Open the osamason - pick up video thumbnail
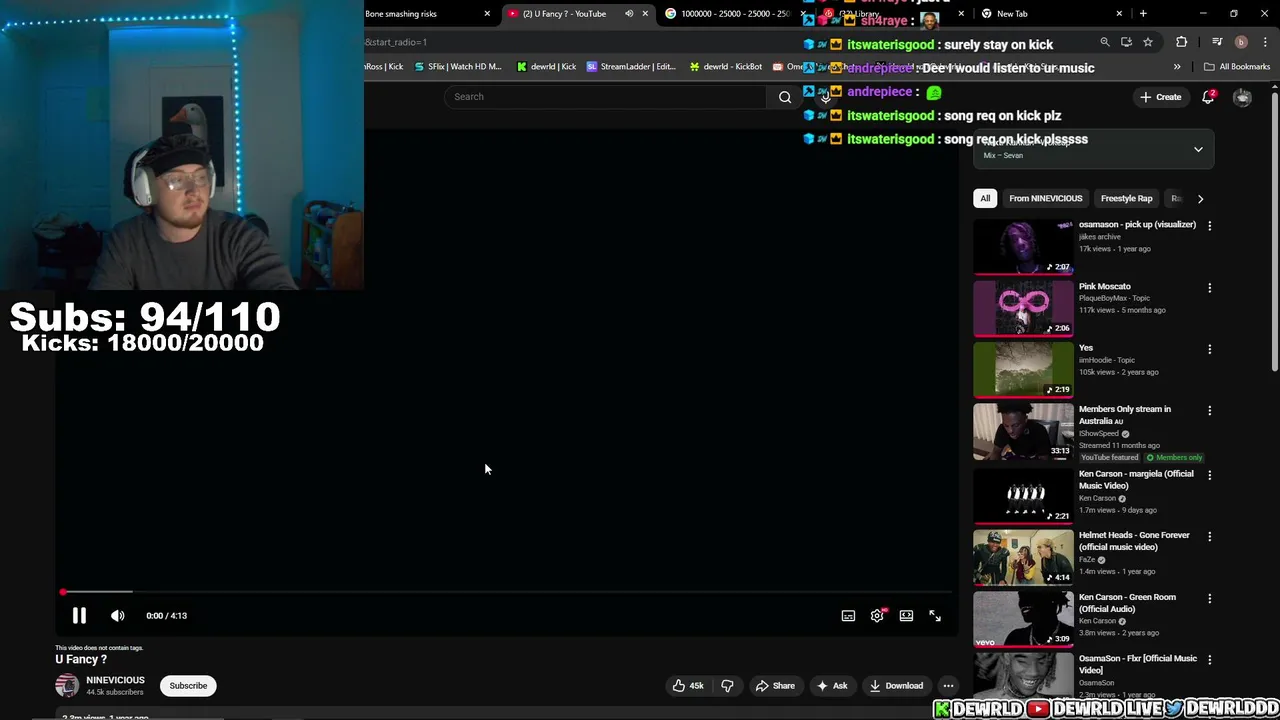 (x=1023, y=246)
